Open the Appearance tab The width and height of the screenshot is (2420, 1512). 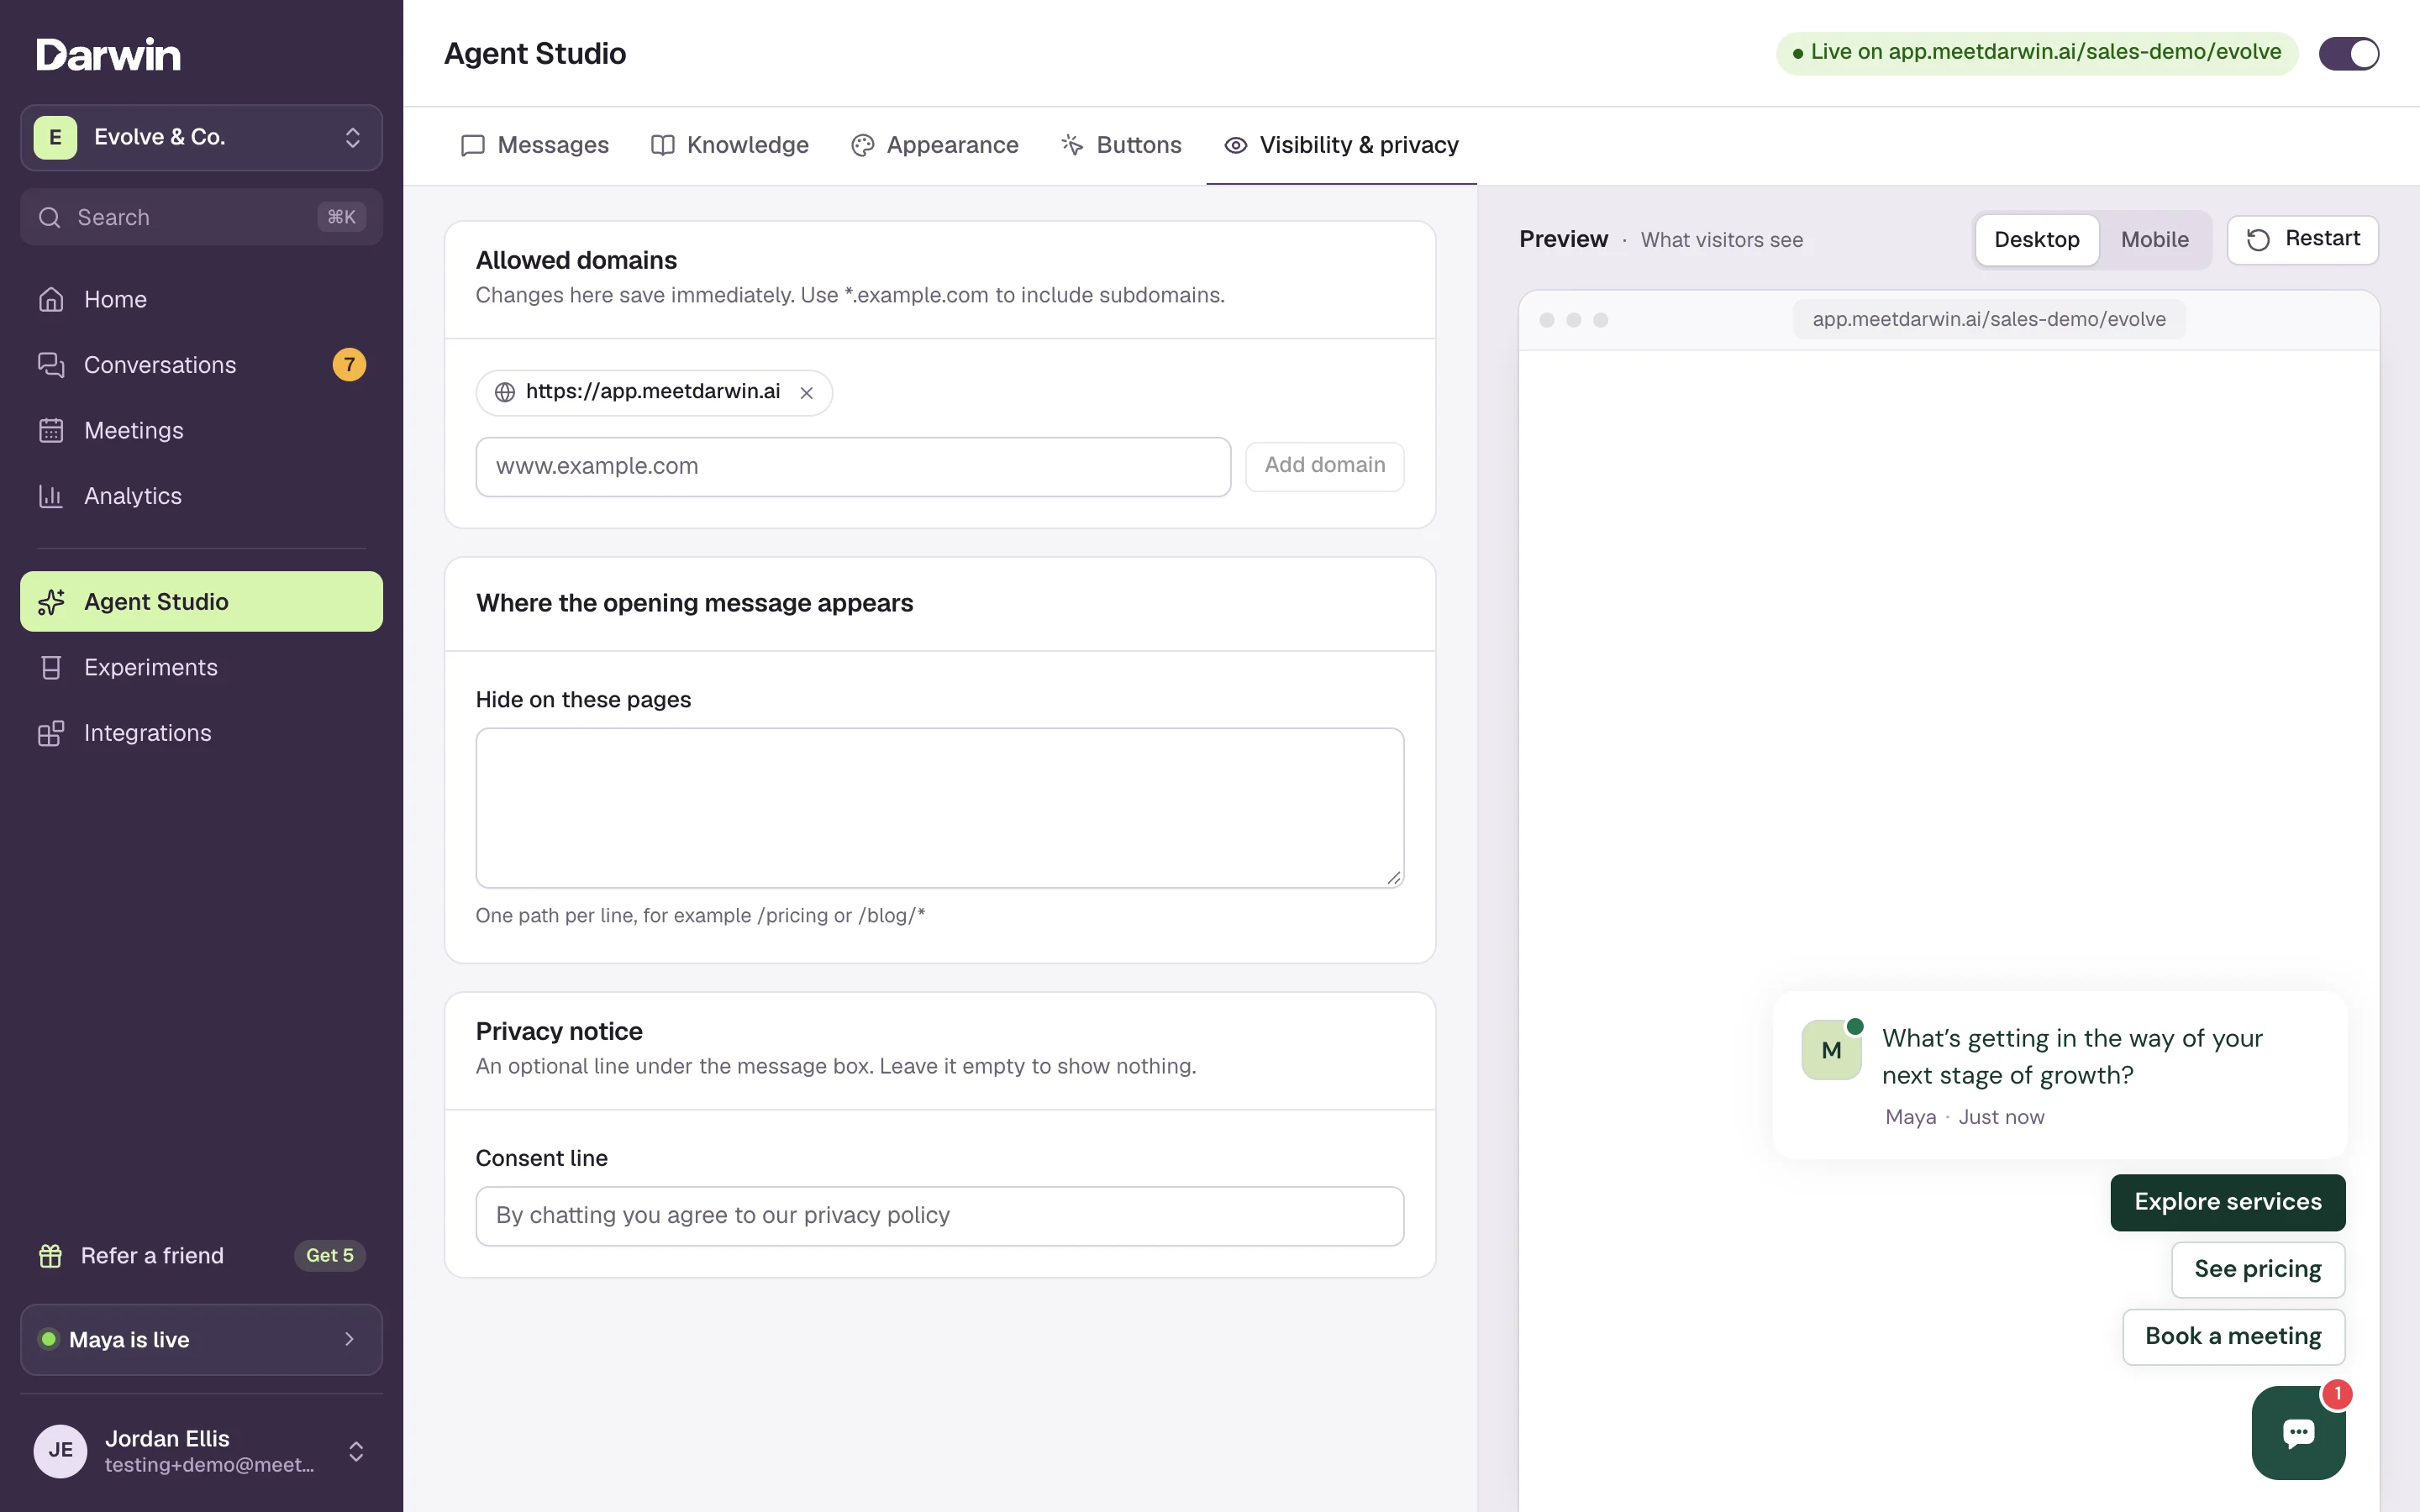935,145
